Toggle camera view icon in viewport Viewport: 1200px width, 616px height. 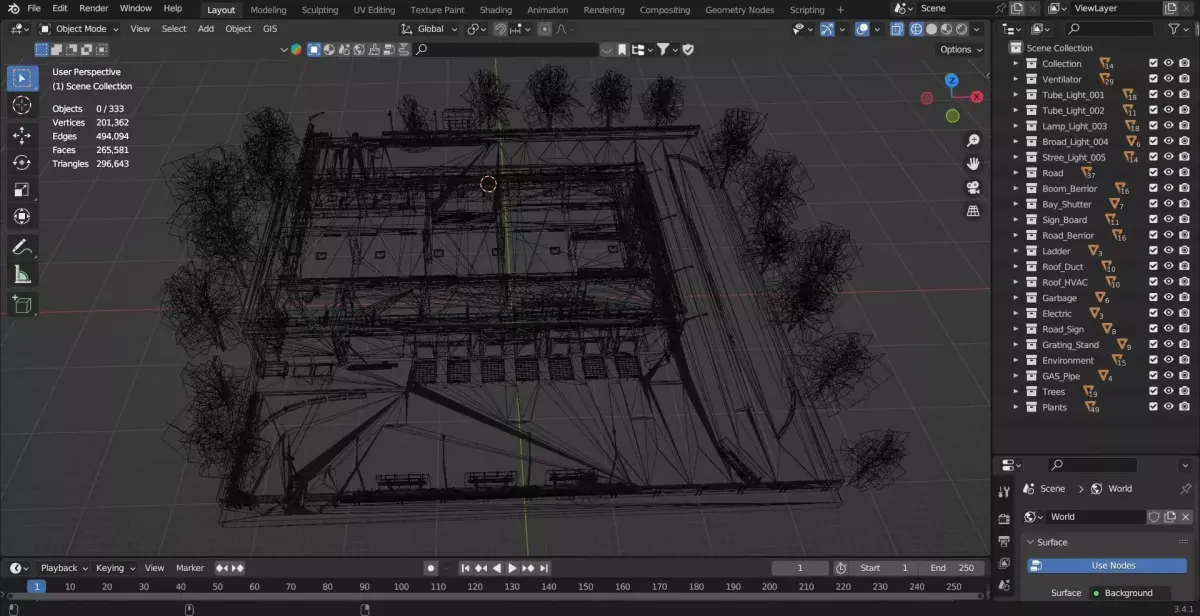(x=973, y=188)
